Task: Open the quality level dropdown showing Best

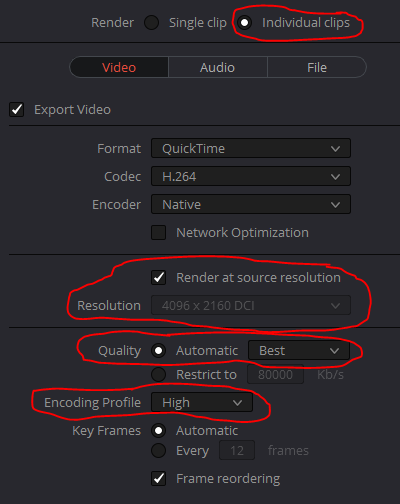Action: (x=299, y=351)
